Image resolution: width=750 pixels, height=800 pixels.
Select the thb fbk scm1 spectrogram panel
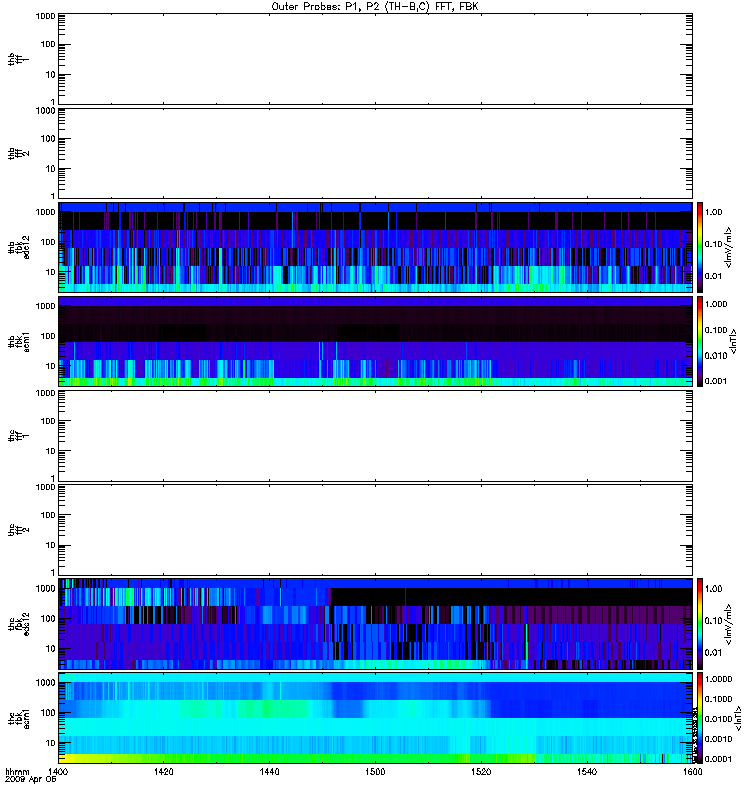(x=376, y=341)
